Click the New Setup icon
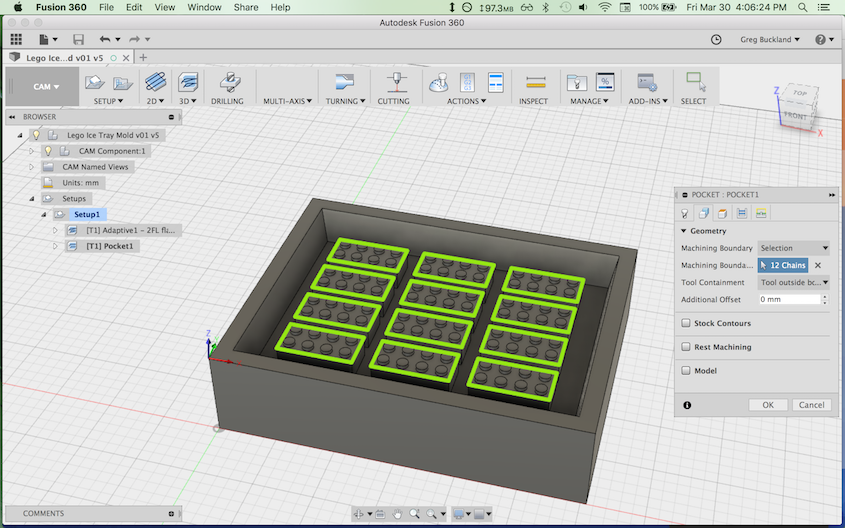 [x=94, y=82]
